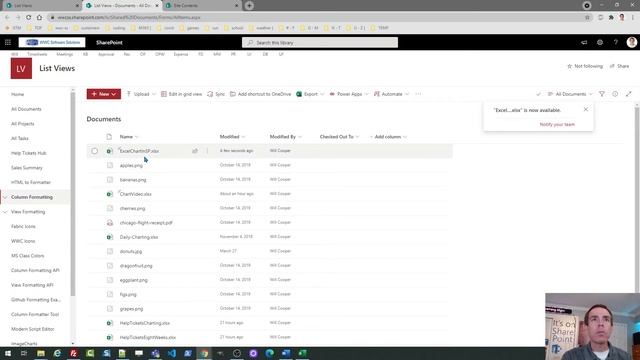This screenshot has height=360, width=640.
Task: Reload the page with browser refresh icon
Action: [x=29, y=18]
